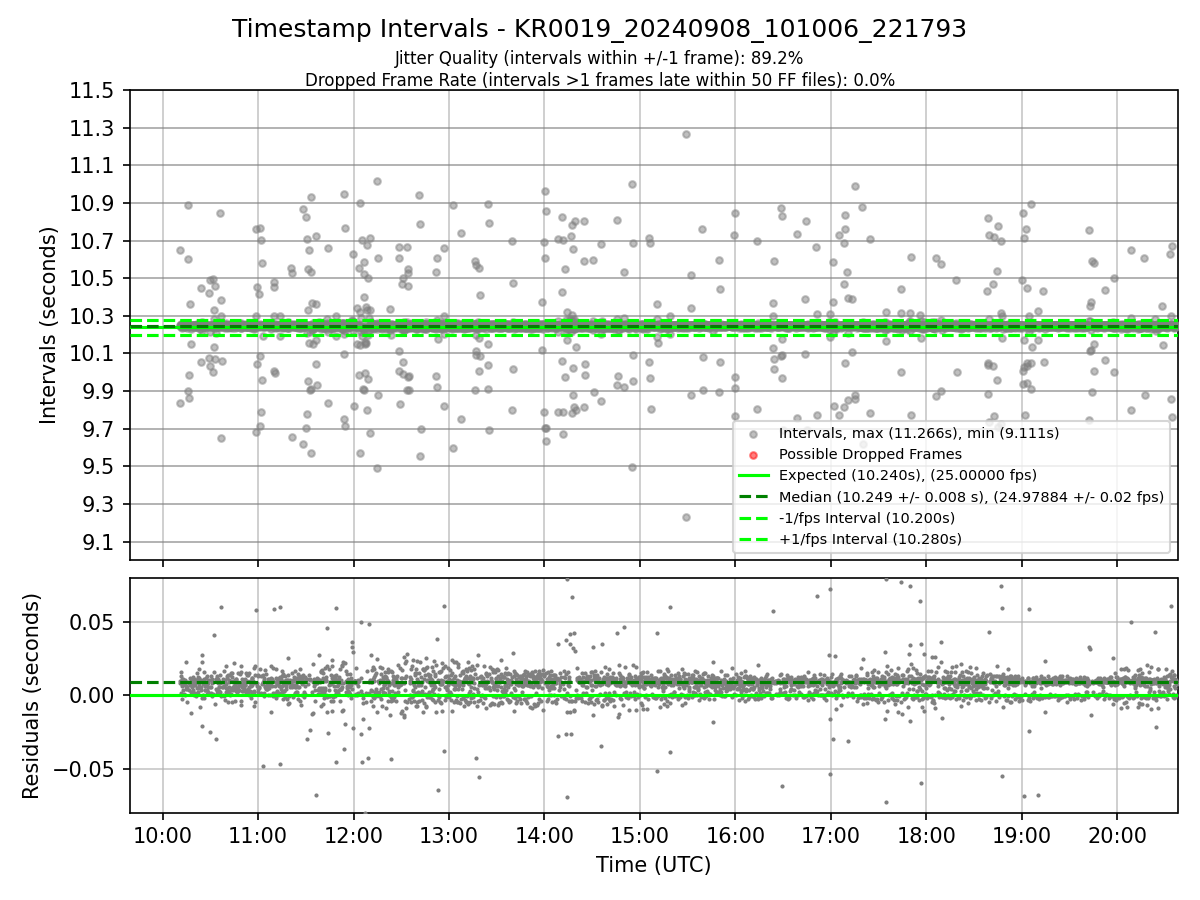The width and height of the screenshot is (1200, 900).
Task: Click the '11.1' y-axis tick label
Action: 93,166
